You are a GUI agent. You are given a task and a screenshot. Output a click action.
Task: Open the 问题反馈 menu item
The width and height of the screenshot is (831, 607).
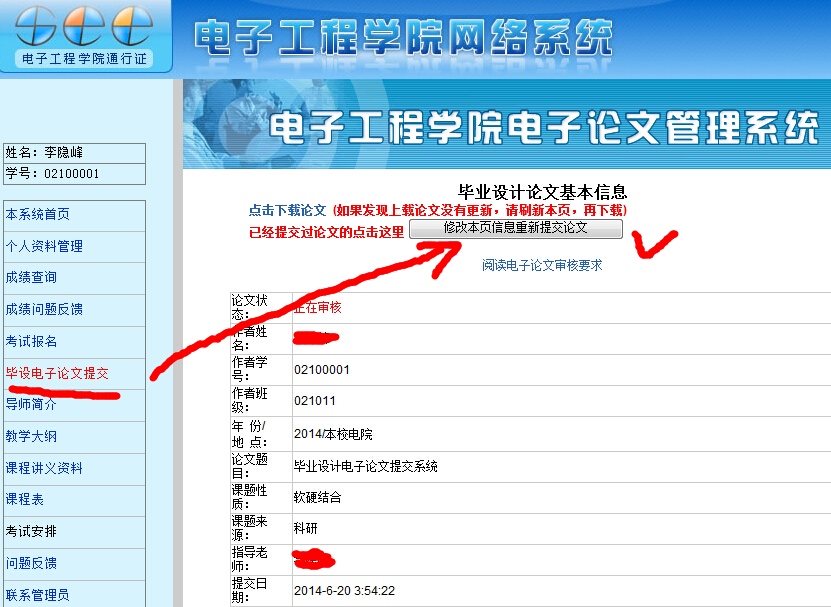31,563
